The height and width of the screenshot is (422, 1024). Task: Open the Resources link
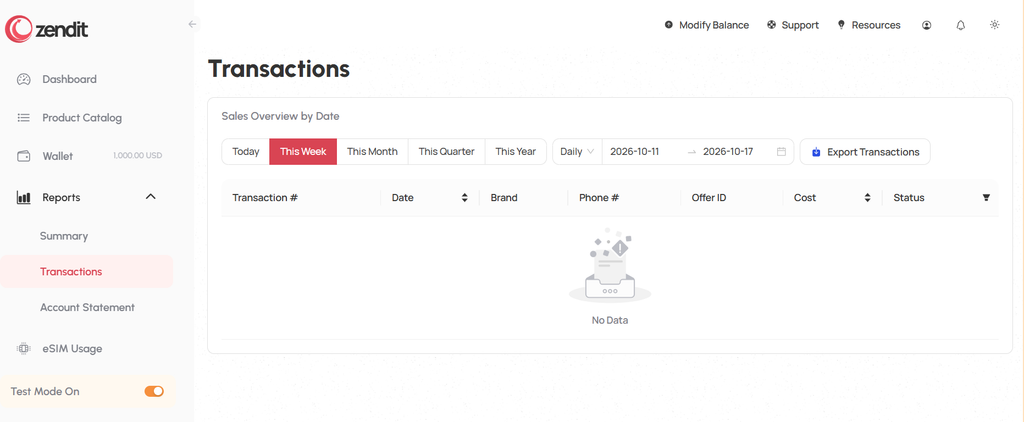point(869,25)
